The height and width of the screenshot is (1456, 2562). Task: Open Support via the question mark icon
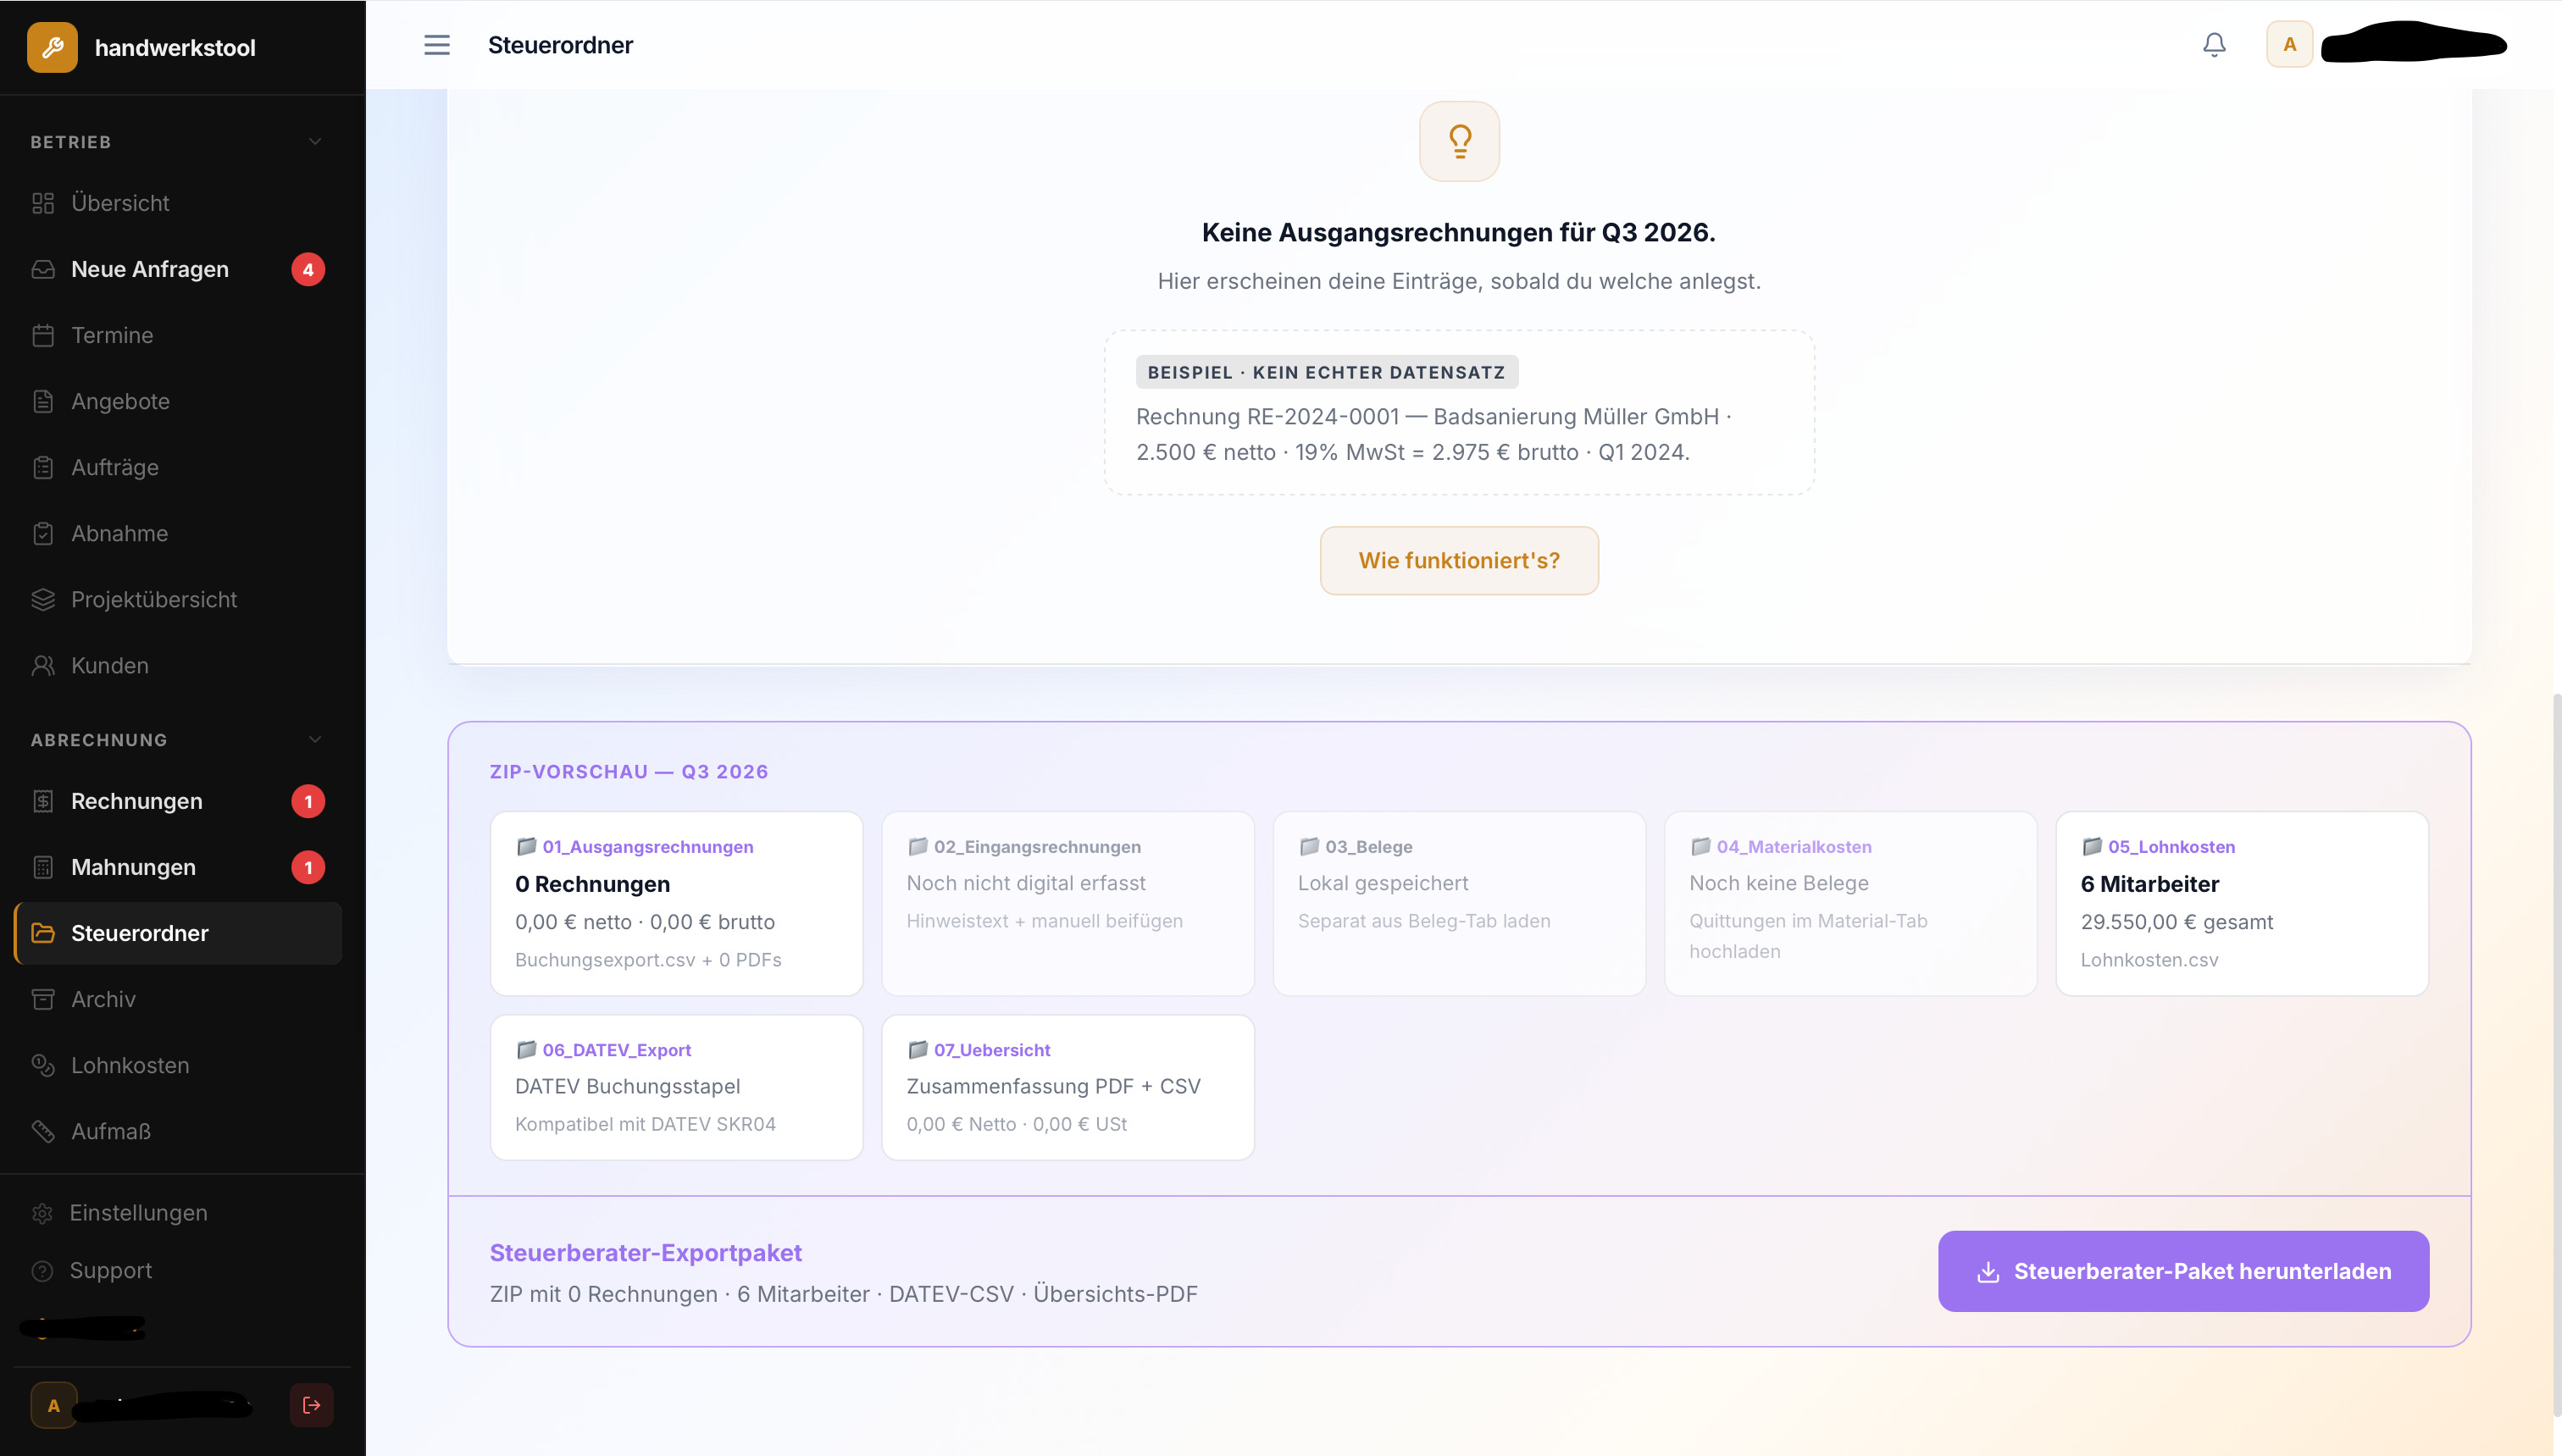[x=42, y=1271]
